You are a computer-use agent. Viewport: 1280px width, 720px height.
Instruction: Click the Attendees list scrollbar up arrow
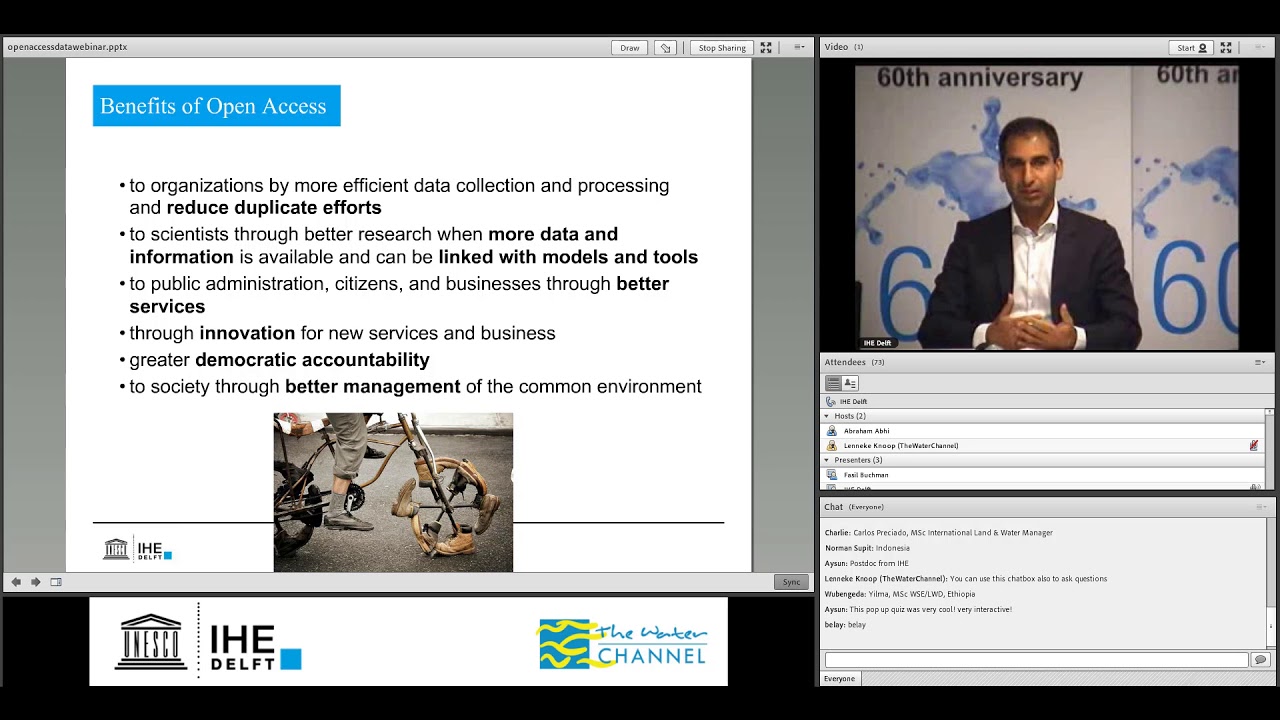pos(1270,412)
